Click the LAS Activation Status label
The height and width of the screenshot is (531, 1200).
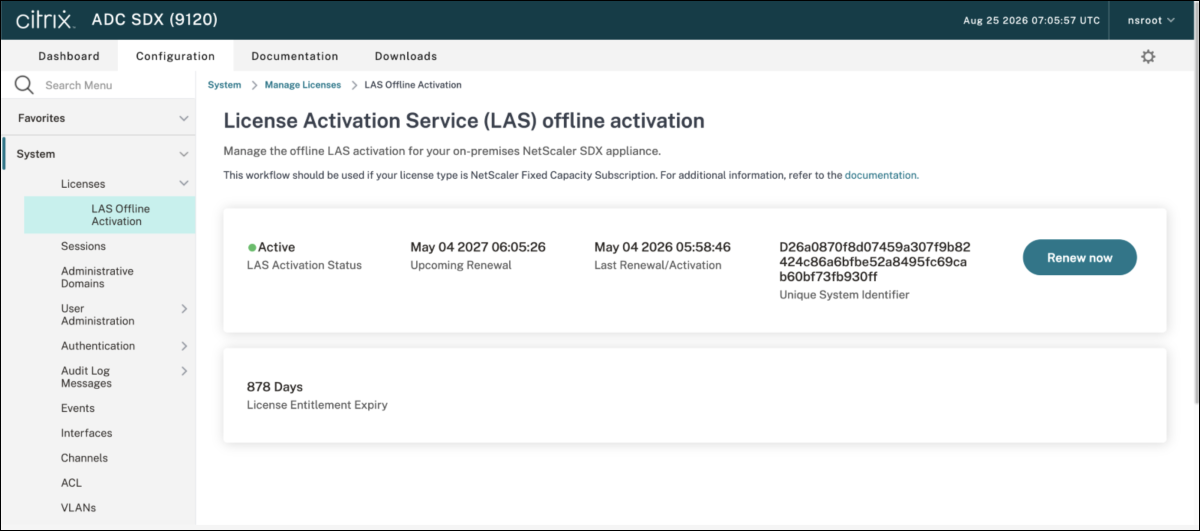304,265
